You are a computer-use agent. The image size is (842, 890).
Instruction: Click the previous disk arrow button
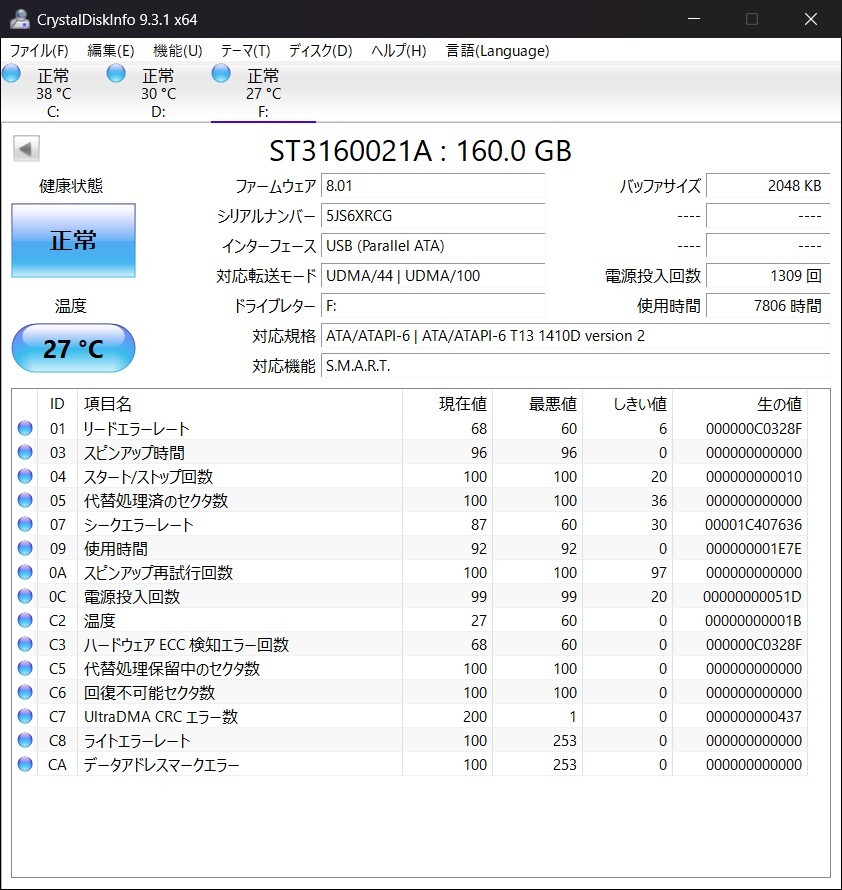(26, 149)
